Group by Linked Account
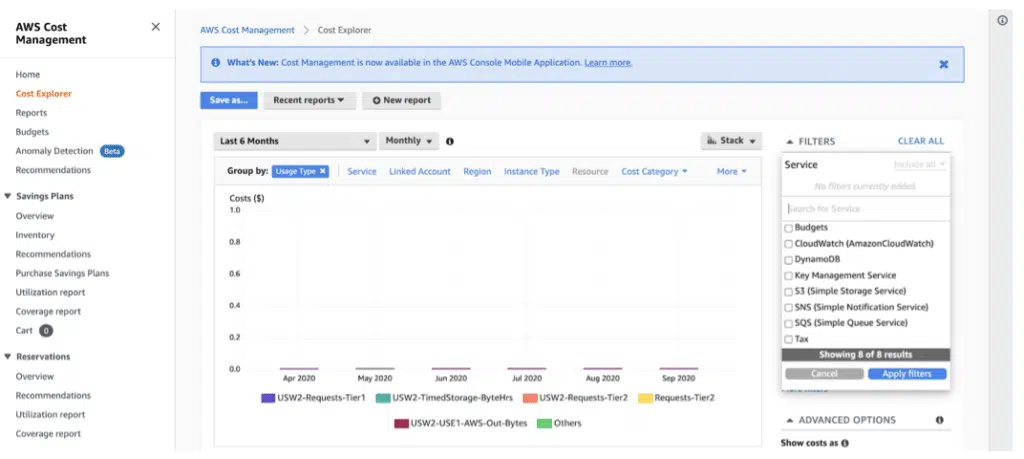Screen dimensions: 1024x459 click(x=420, y=171)
